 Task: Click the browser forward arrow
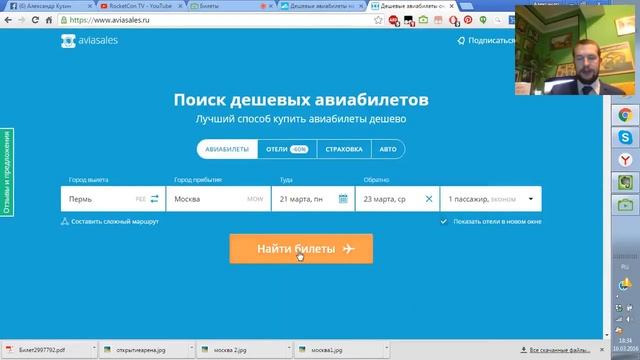pyautogui.click(x=22, y=20)
